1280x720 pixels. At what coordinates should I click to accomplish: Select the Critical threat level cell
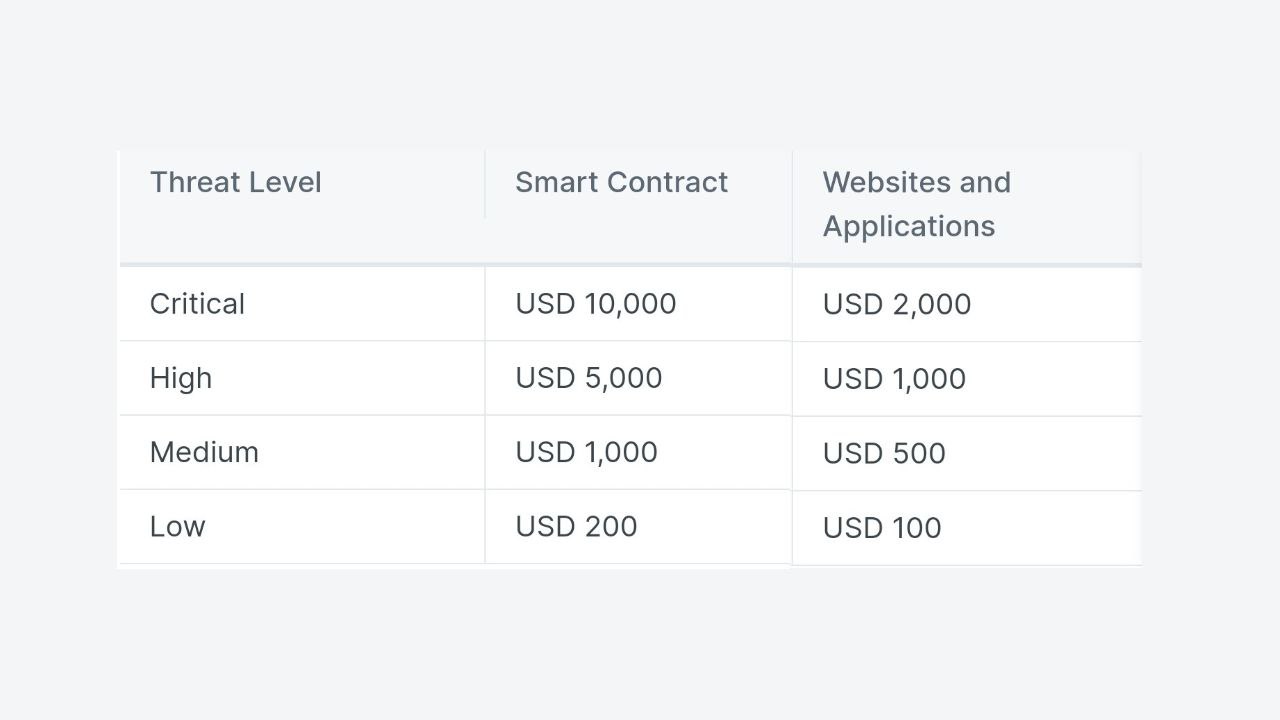[302, 304]
